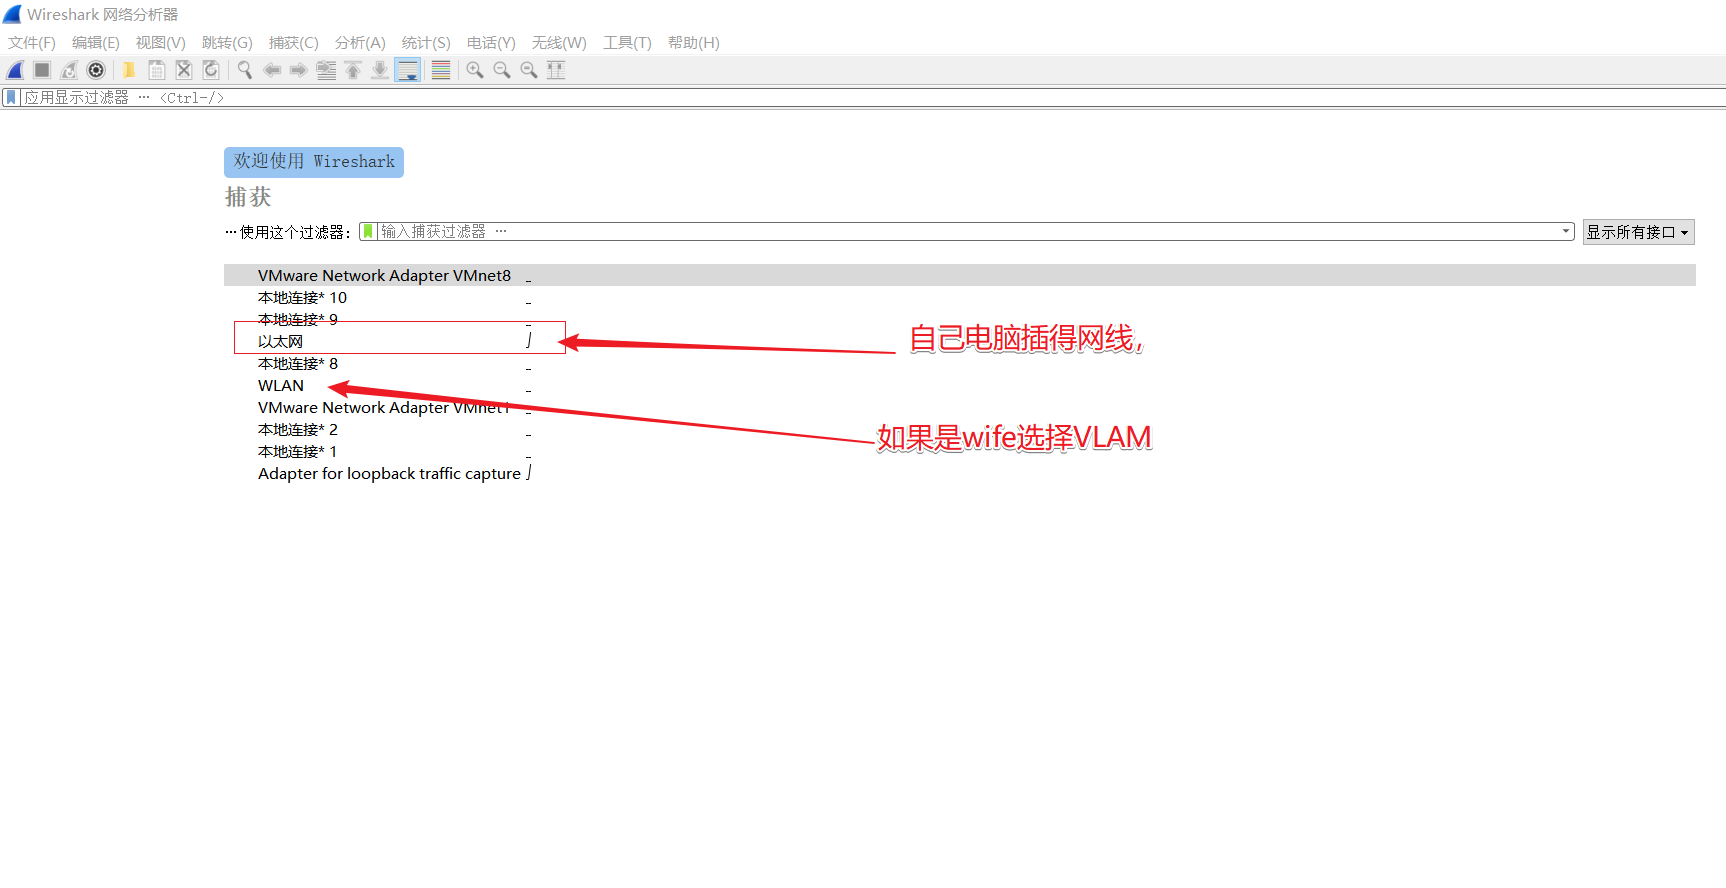Select VMware Network Adapter VMnet8 interface
Viewport: 1726px width, 888px height.
click(x=960, y=275)
